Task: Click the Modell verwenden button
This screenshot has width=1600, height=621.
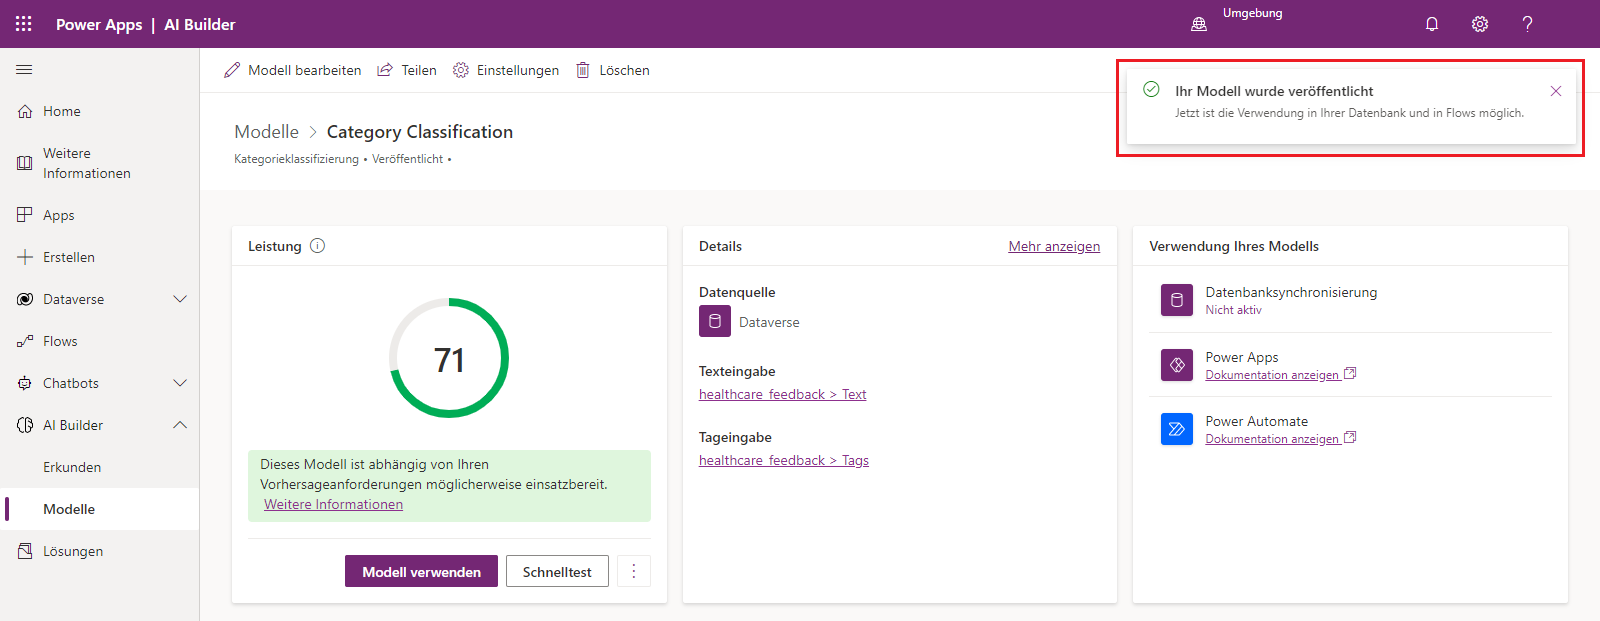Action: [421, 572]
